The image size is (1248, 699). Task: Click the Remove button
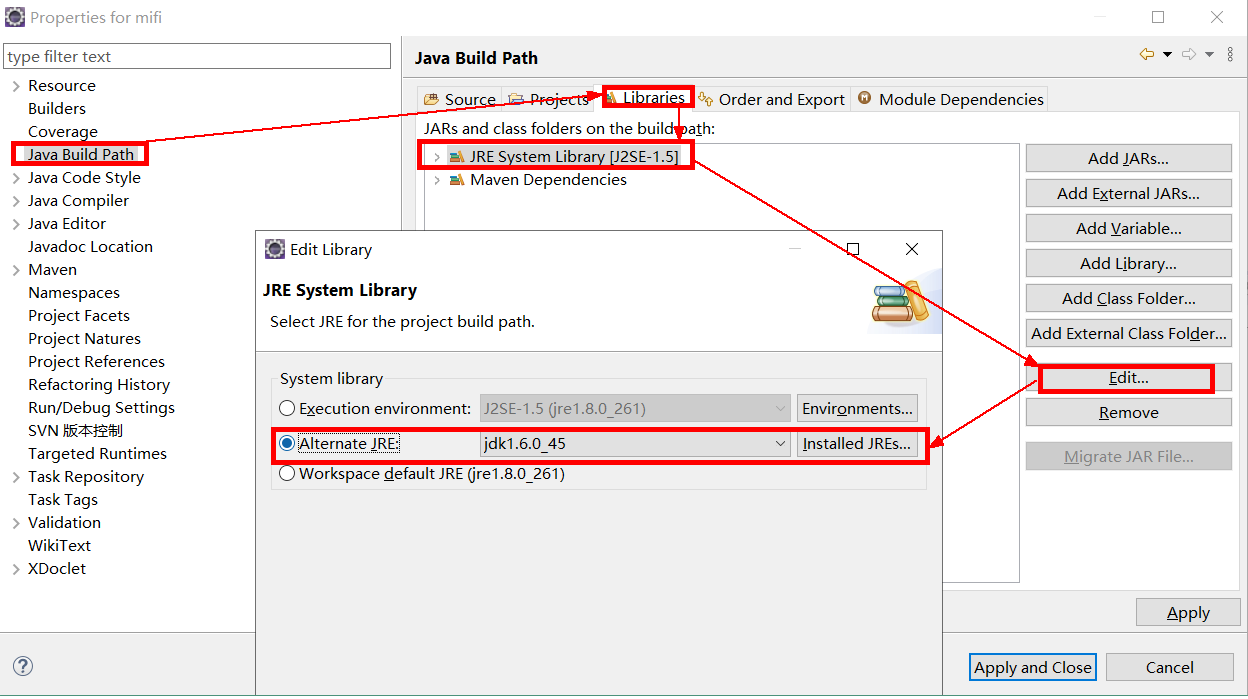coord(1128,412)
